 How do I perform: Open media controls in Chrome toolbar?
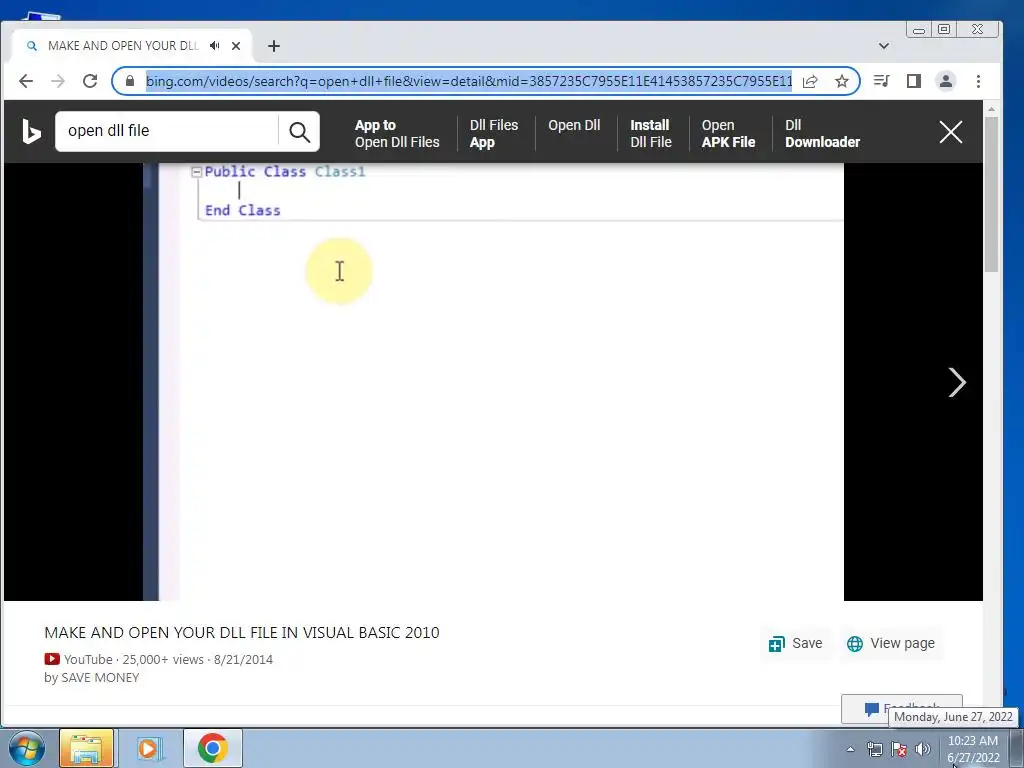[882, 81]
